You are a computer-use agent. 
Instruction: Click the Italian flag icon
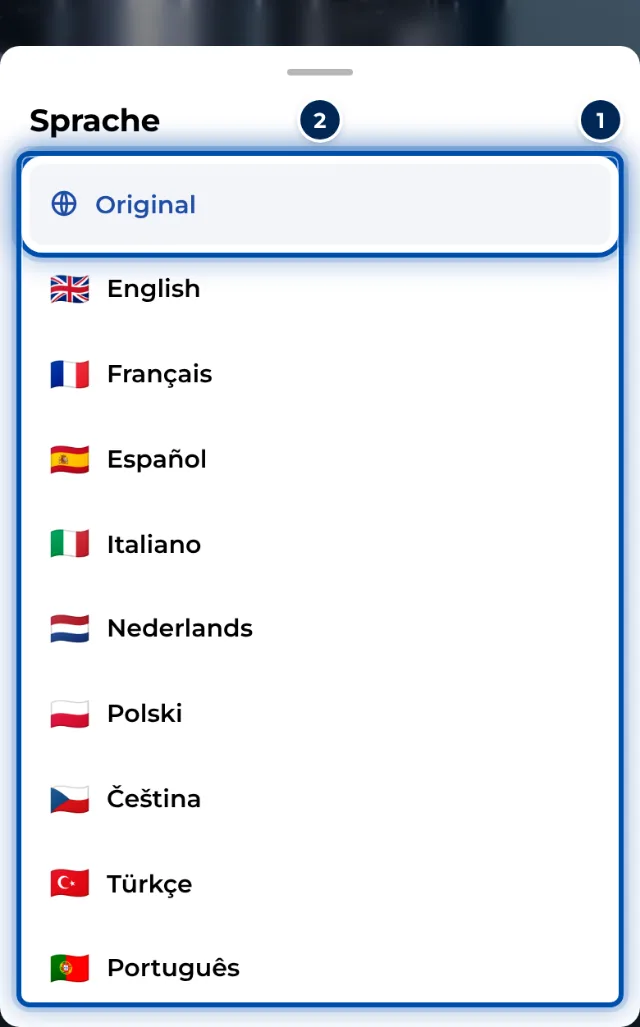point(69,544)
